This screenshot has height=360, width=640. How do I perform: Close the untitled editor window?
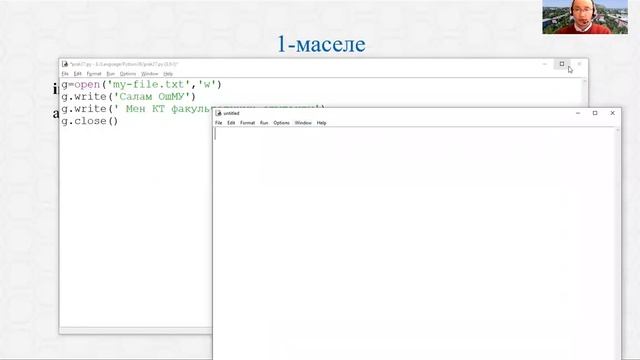pyautogui.click(x=613, y=113)
